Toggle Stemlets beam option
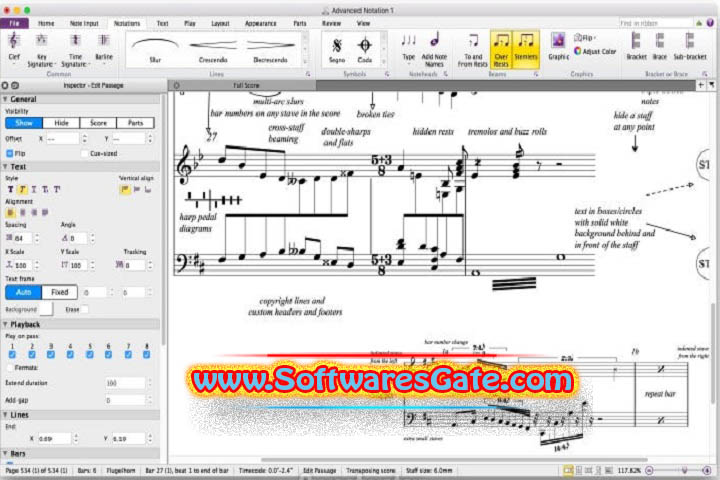Screen dimensions: 720x480 [x=526, y=48]
